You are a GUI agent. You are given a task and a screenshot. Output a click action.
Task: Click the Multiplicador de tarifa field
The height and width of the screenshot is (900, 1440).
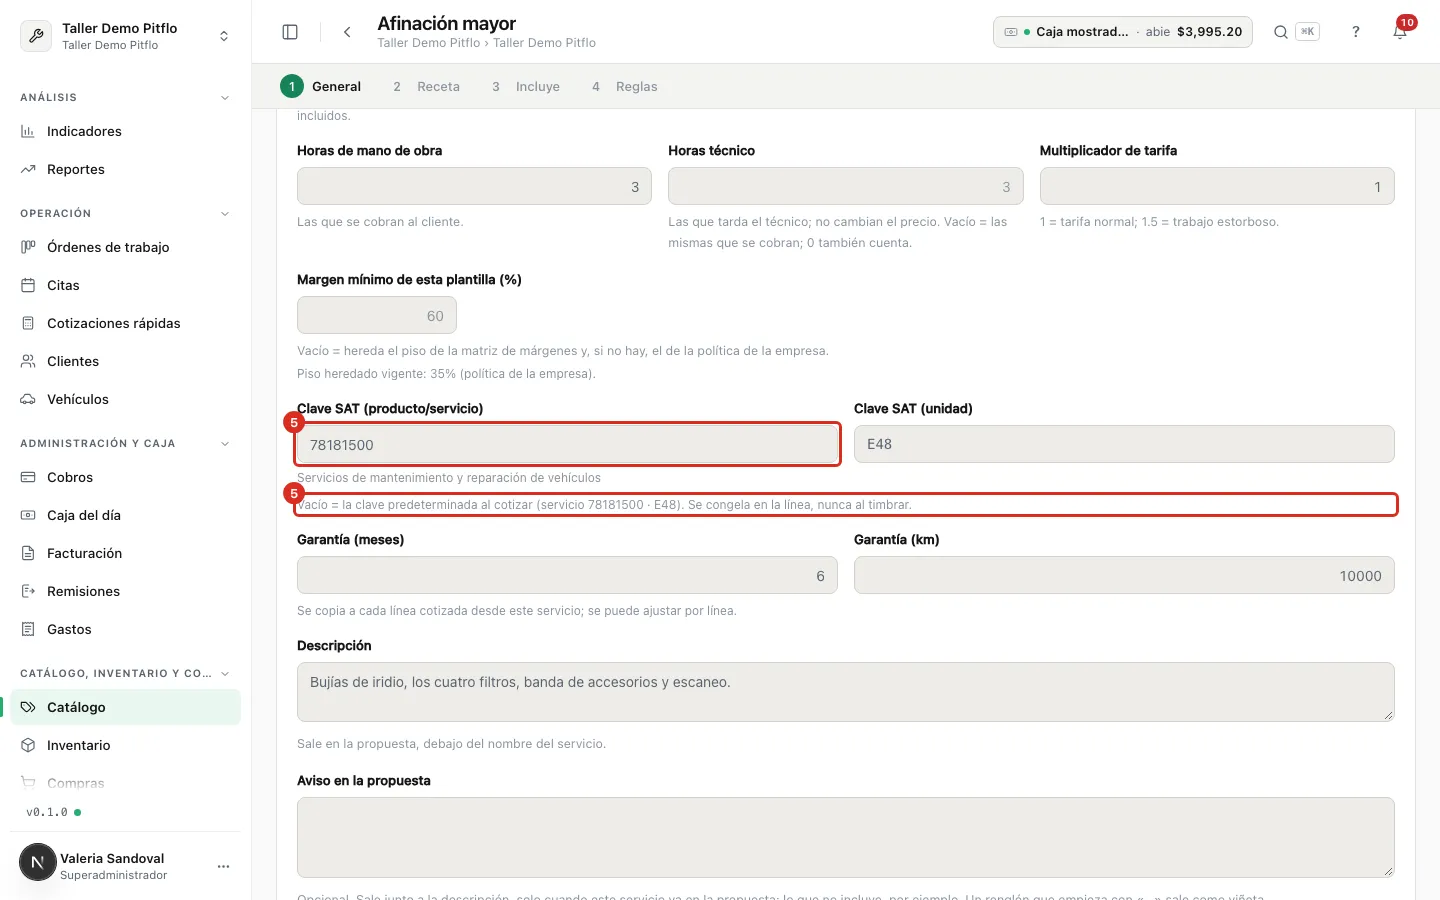(1217, 187)
